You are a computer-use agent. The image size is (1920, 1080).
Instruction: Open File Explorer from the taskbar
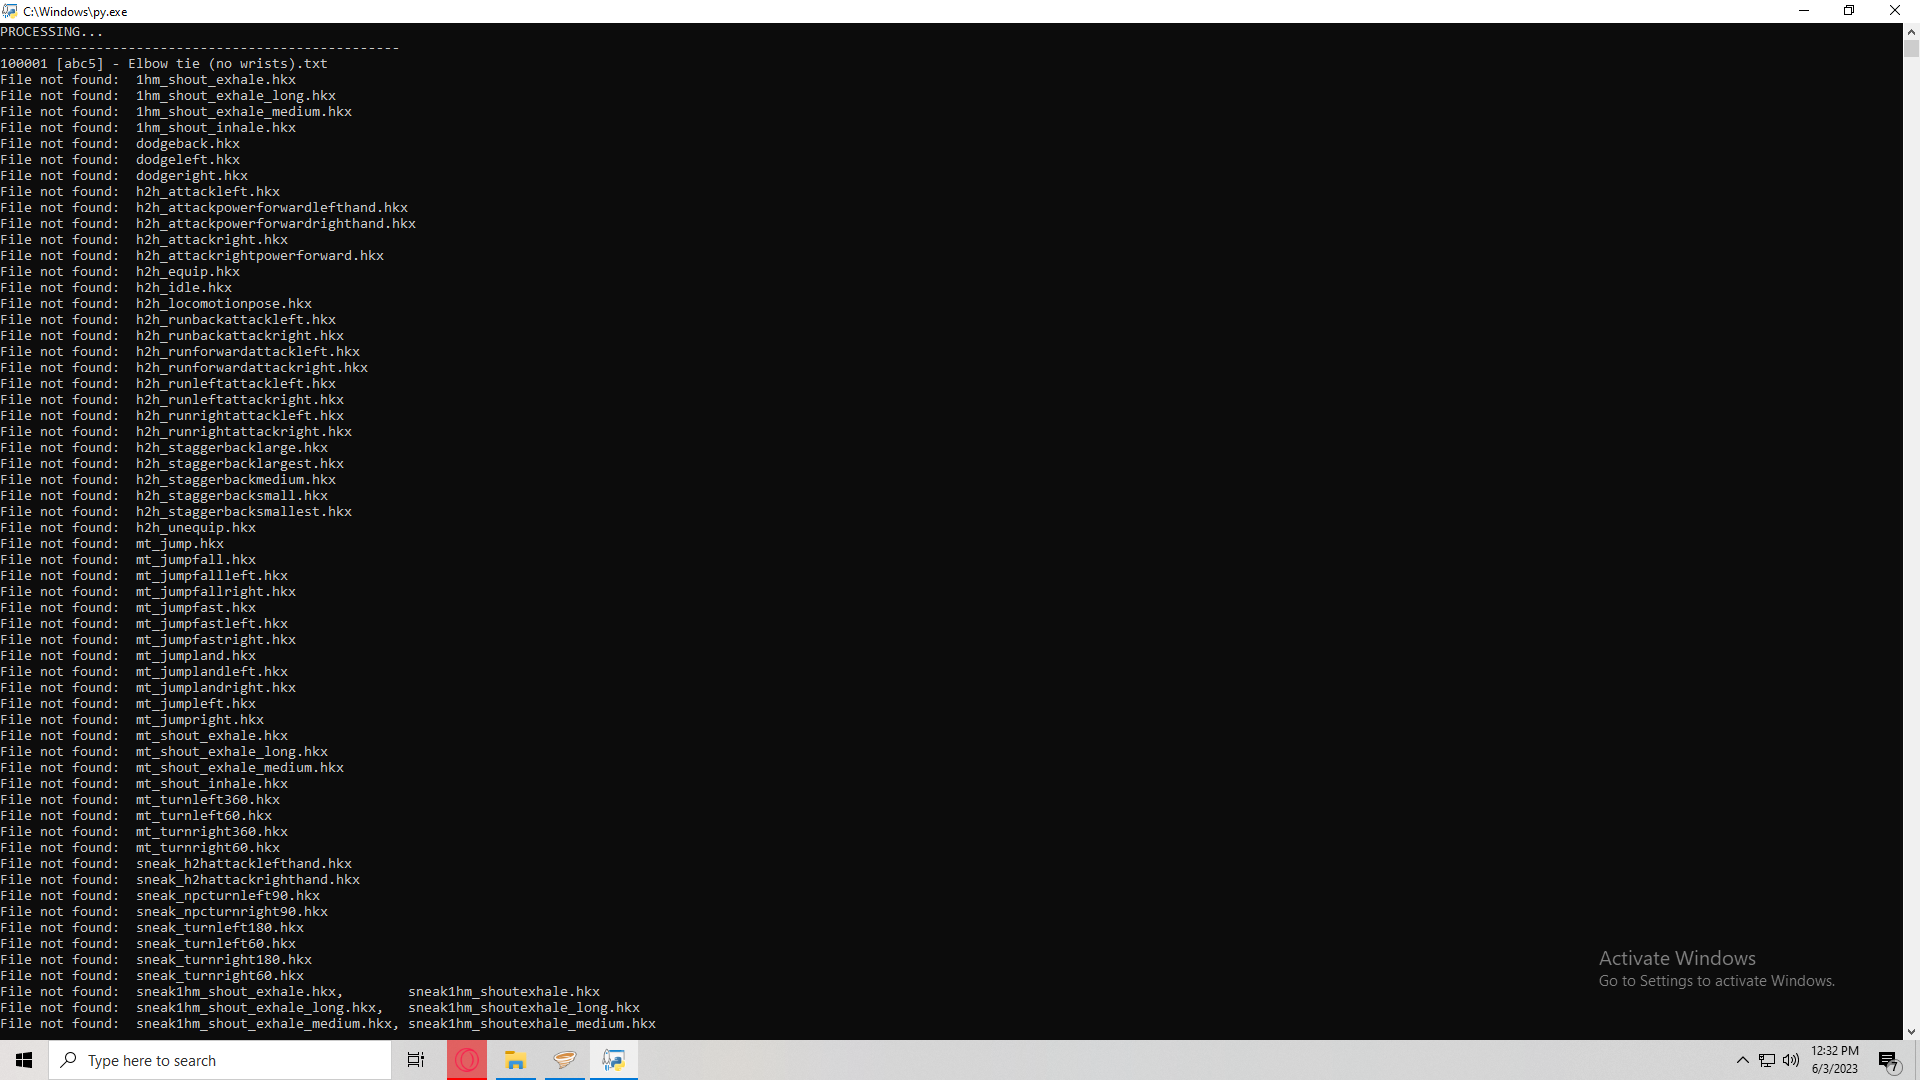(516, 1060)
